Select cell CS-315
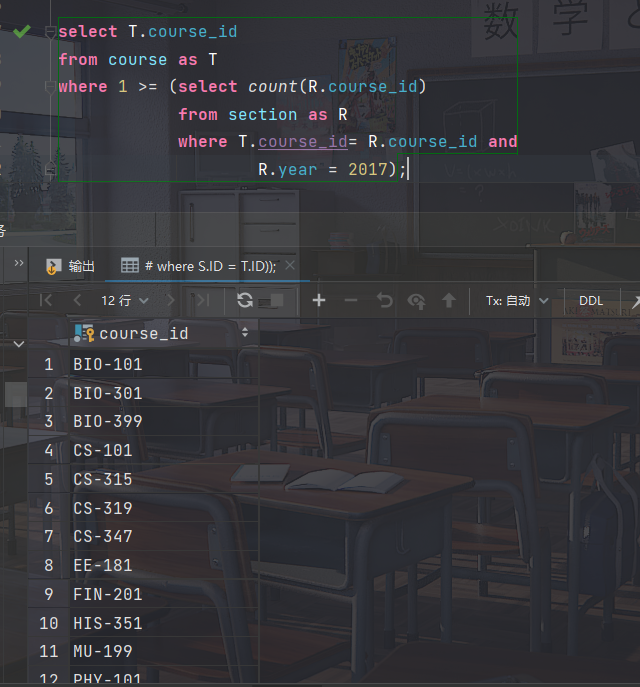This screenshot has height=687, width=640. 164,479
